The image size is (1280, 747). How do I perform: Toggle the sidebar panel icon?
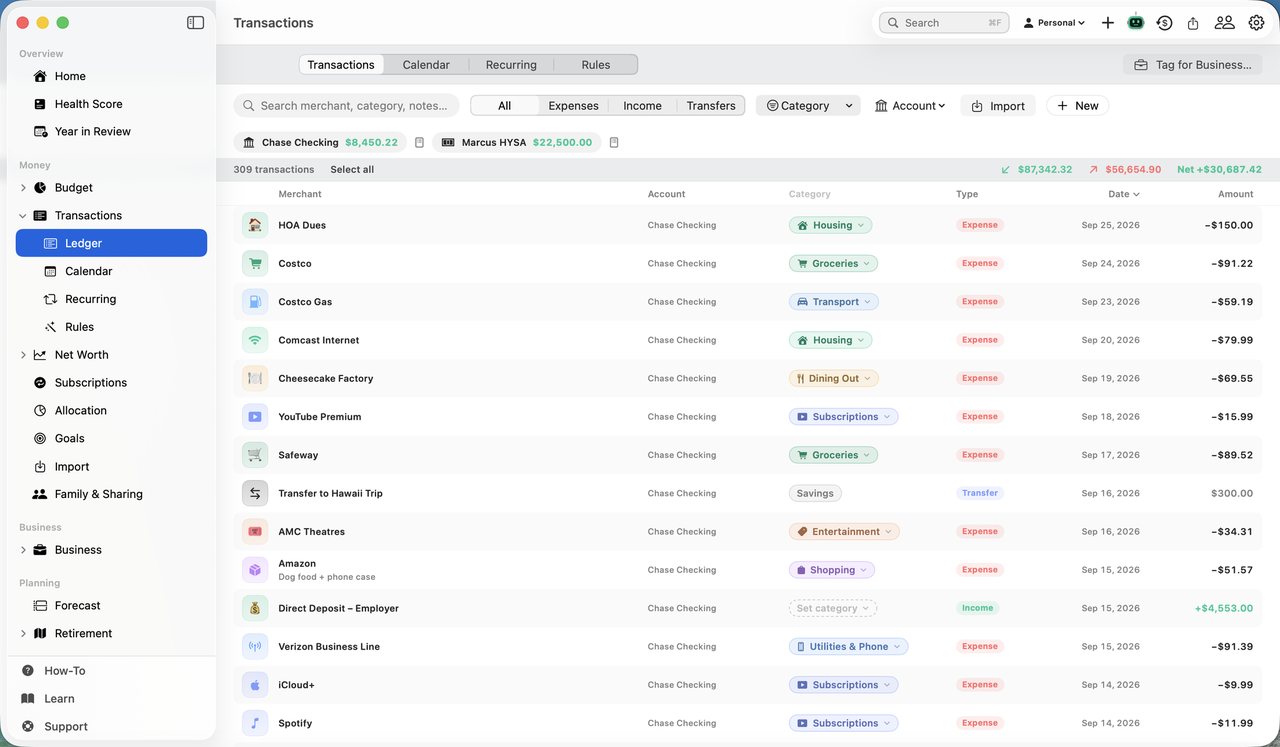[195, 22]
